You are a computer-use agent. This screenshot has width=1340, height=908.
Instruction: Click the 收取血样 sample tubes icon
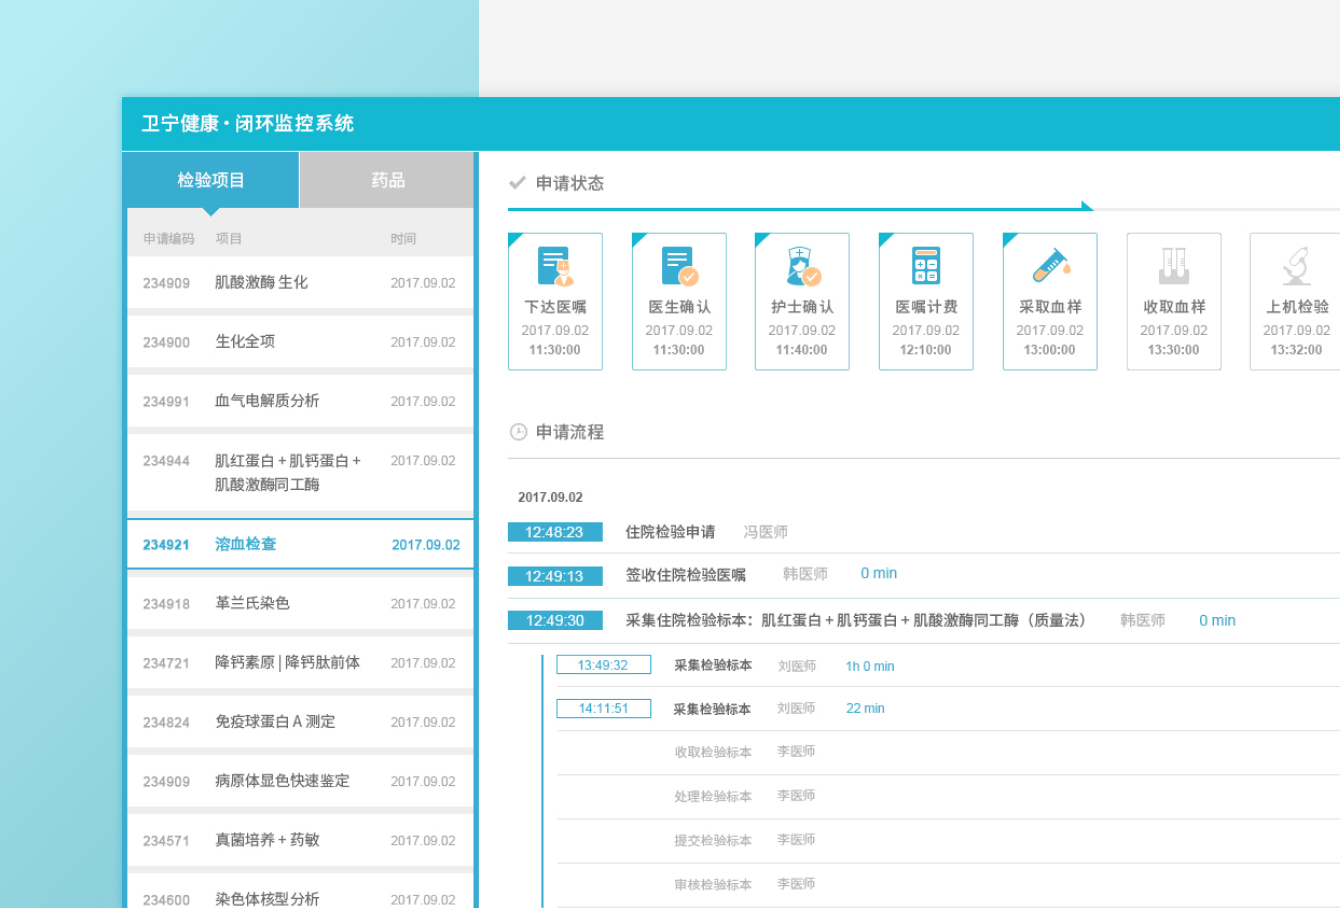click(x=1174, y=267)
